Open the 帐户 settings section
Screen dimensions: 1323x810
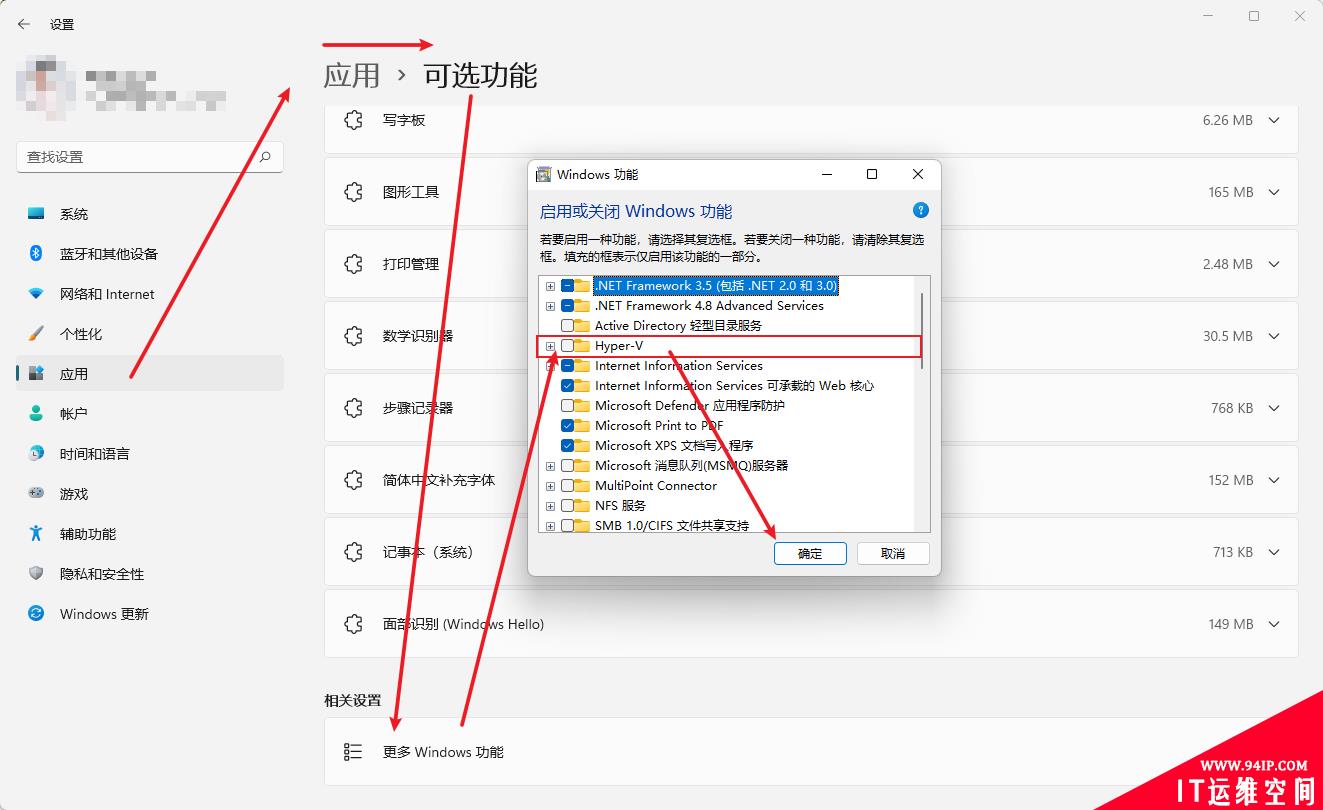coord(150,413)
